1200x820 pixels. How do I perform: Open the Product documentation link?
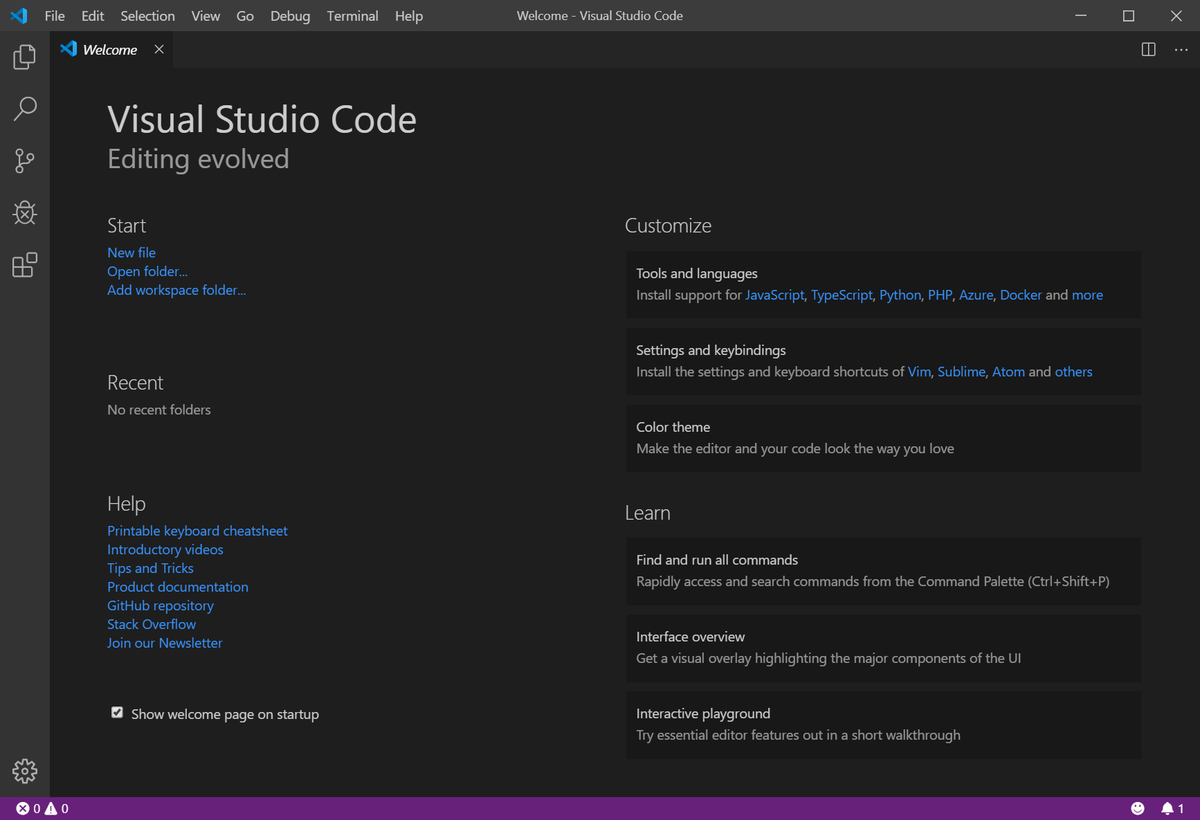pos(178,587)
